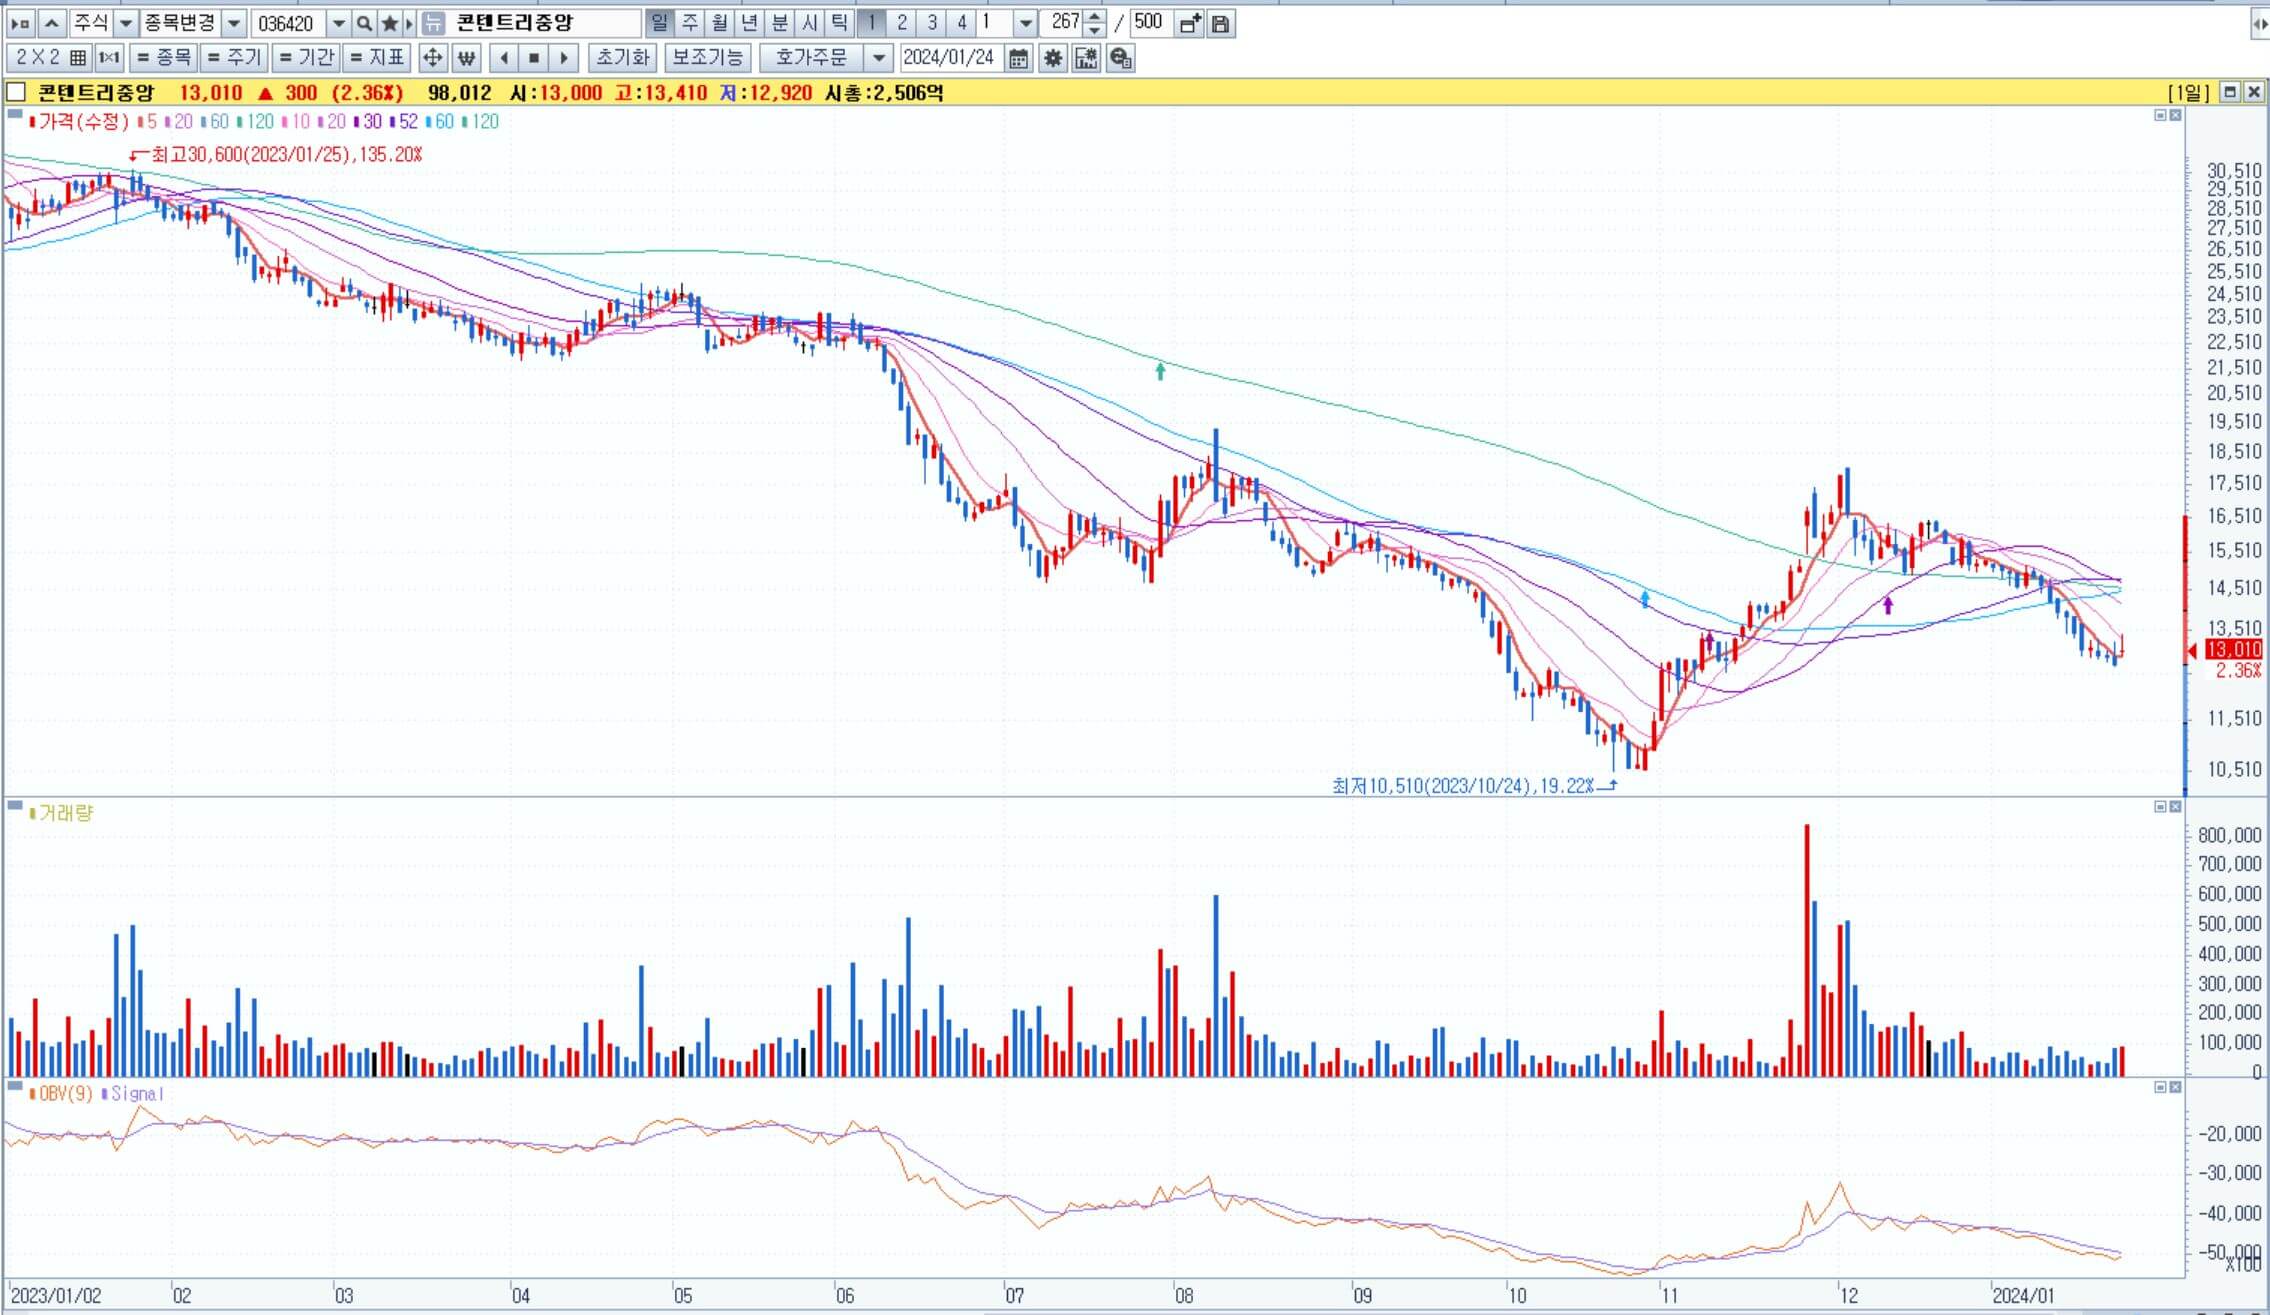The height and width of the screenshot is (1315, 2270).
Task: Click the crosshair move icon
Action: [x=432, y=58]
